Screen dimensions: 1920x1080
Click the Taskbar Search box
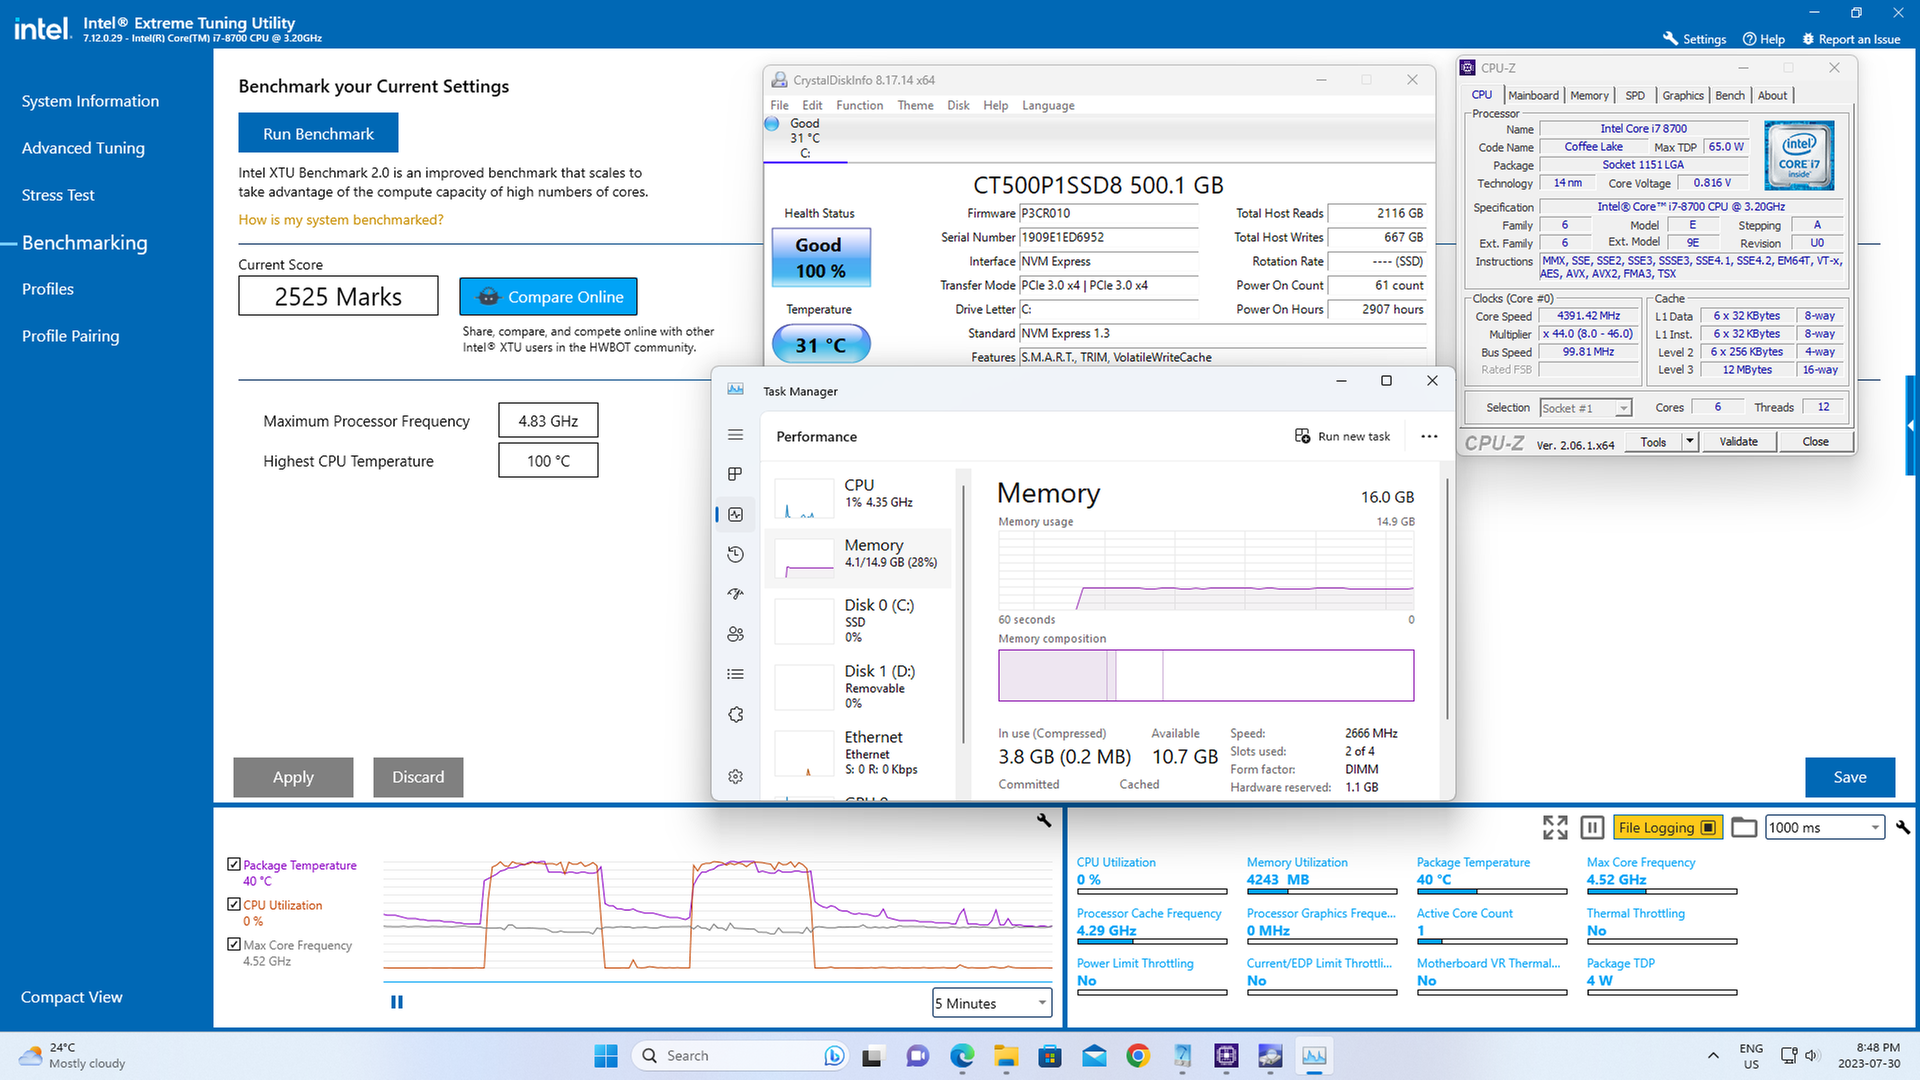click(x=738, y=1056)
